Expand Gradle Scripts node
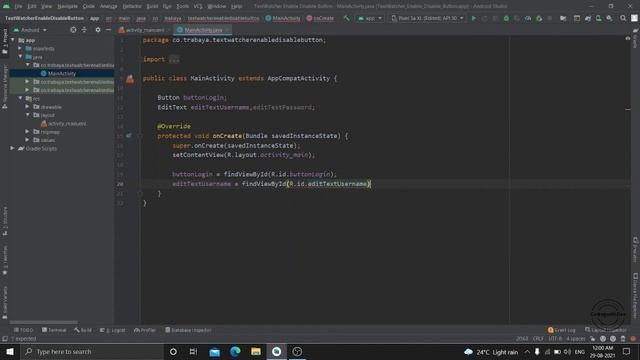 (12, 148)
